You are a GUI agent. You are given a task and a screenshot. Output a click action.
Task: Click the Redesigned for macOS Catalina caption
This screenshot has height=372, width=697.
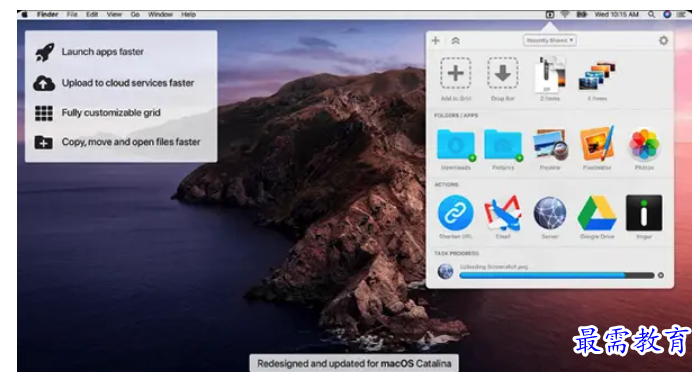(354, 363)
